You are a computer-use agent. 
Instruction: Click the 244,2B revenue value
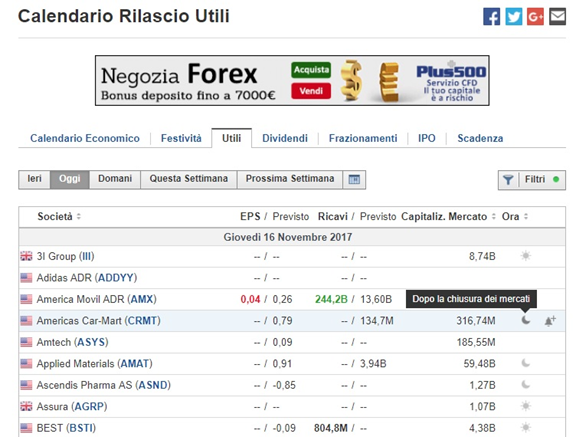[331, 299]
